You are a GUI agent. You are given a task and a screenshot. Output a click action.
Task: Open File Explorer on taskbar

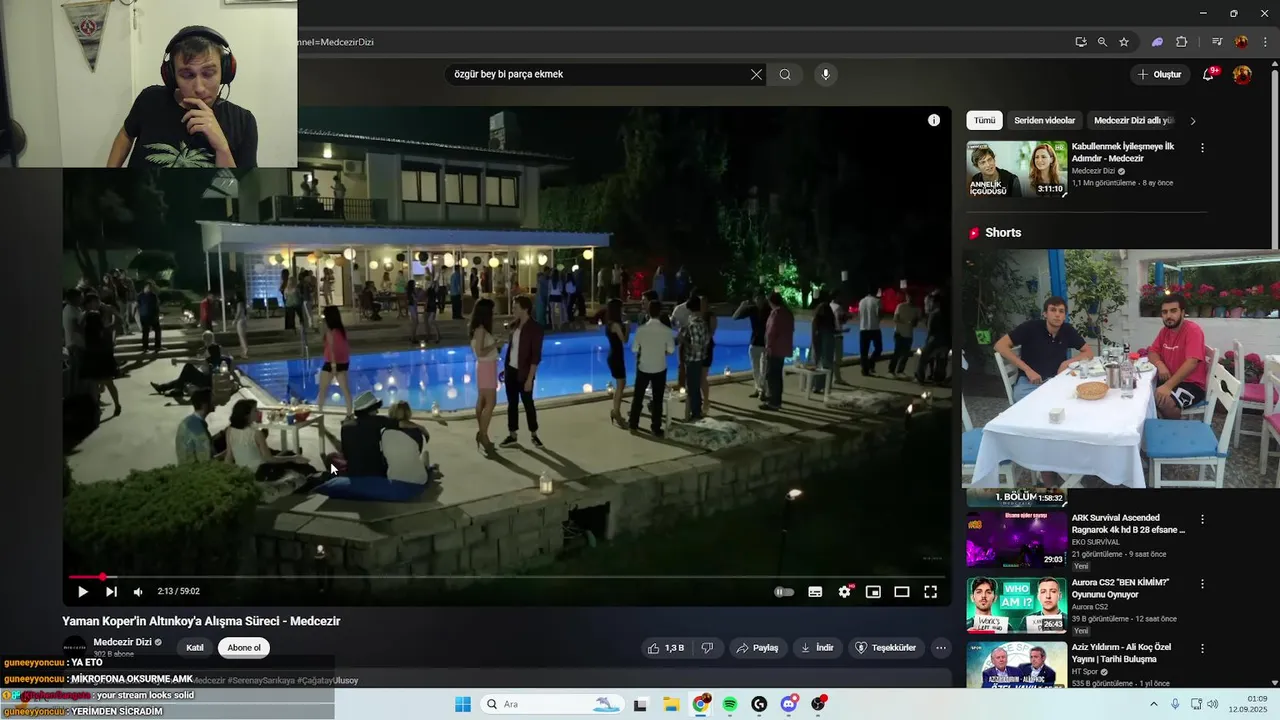[x=671, y=704]
